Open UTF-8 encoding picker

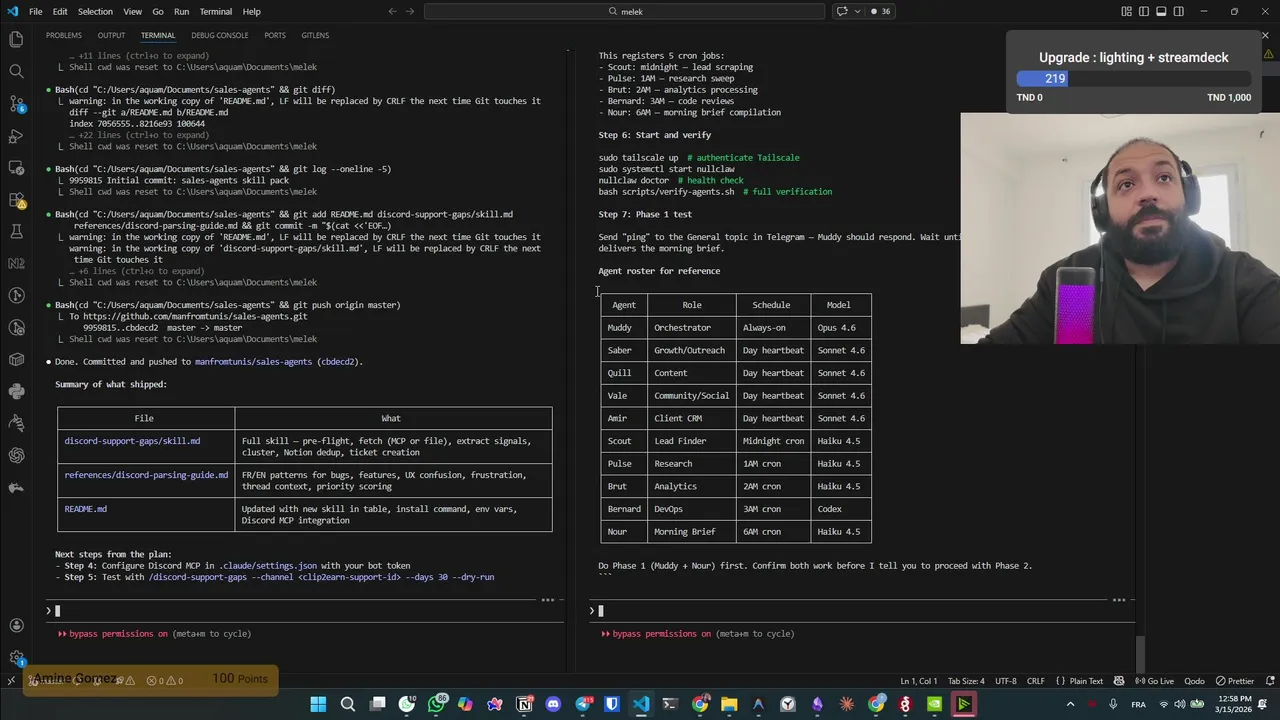click(x=1005, y=680)
